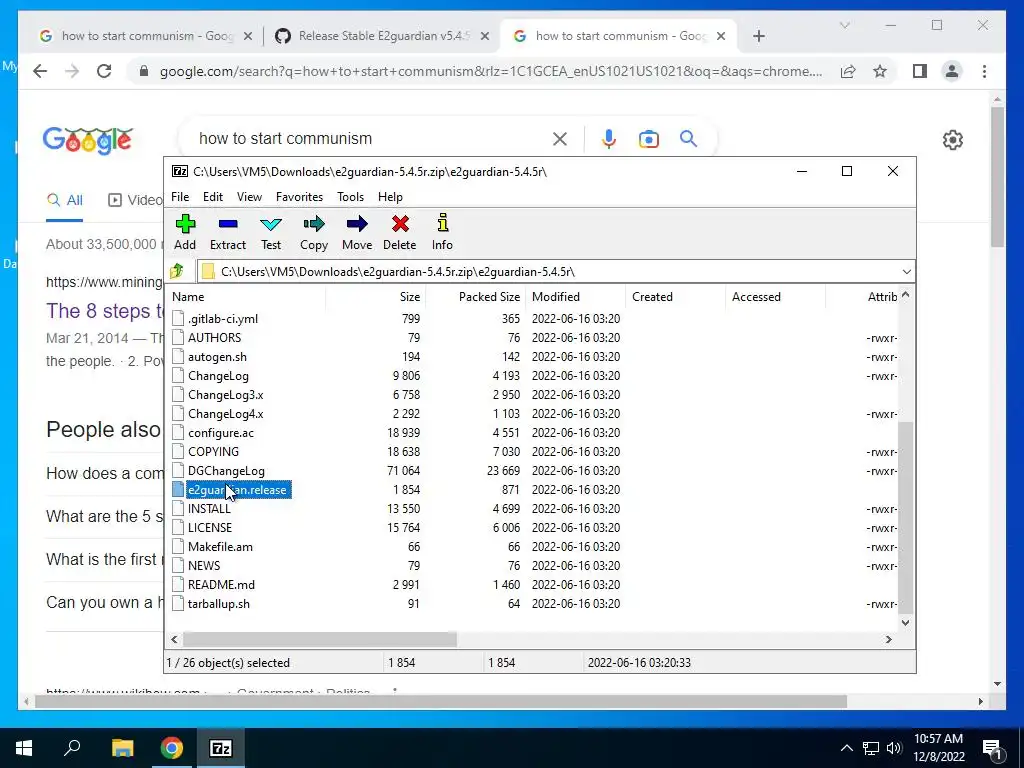Select the README.md file
Image resolution: width=1024 pixels, height=768 pixels.
221,584
